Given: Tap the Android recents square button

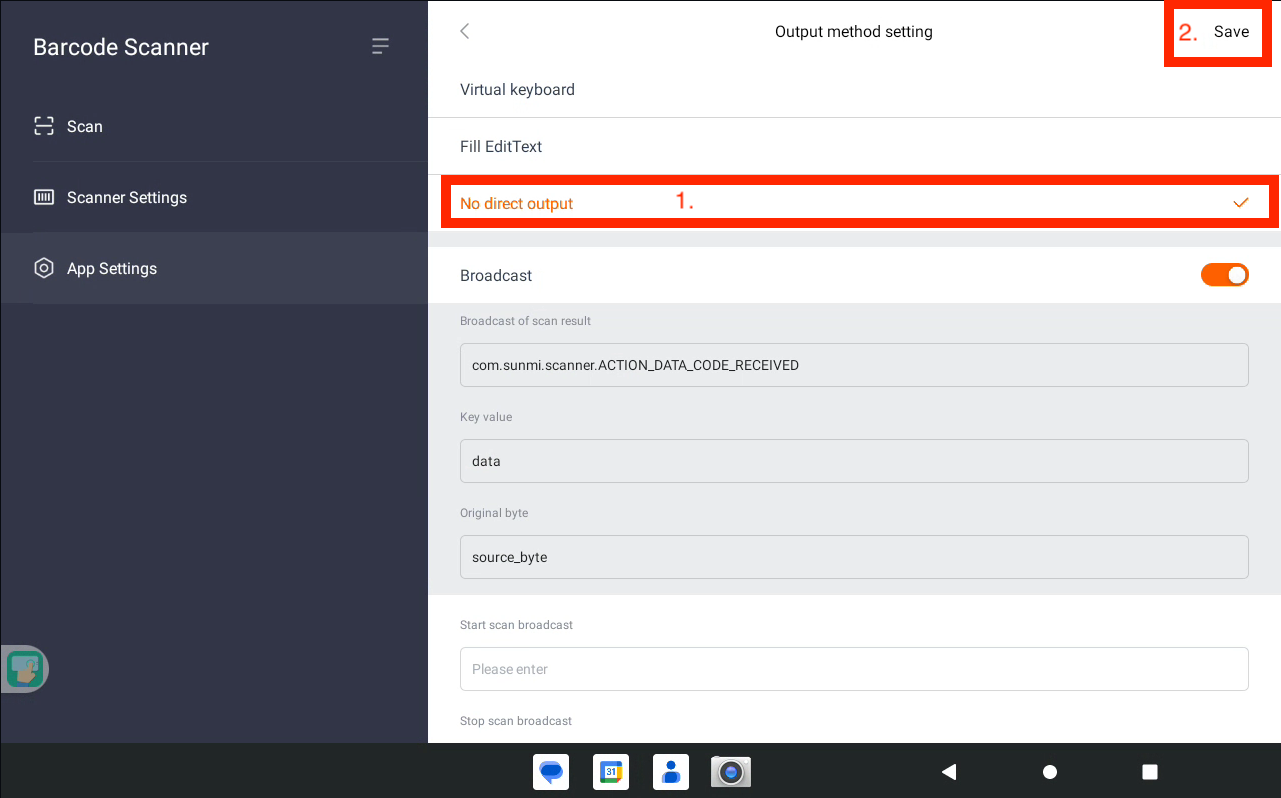Looking at the screenshot, I should [x=1150, y=772].
